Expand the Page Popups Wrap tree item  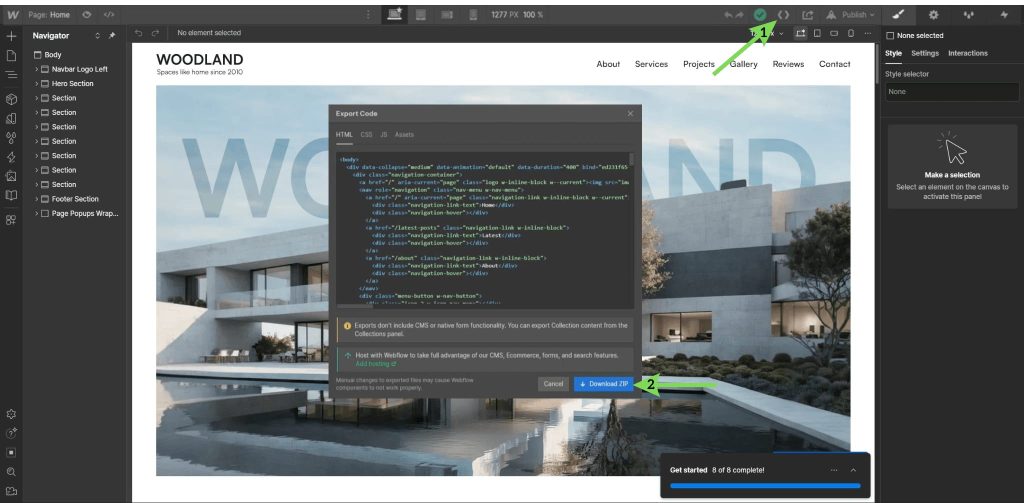(37, 213)
